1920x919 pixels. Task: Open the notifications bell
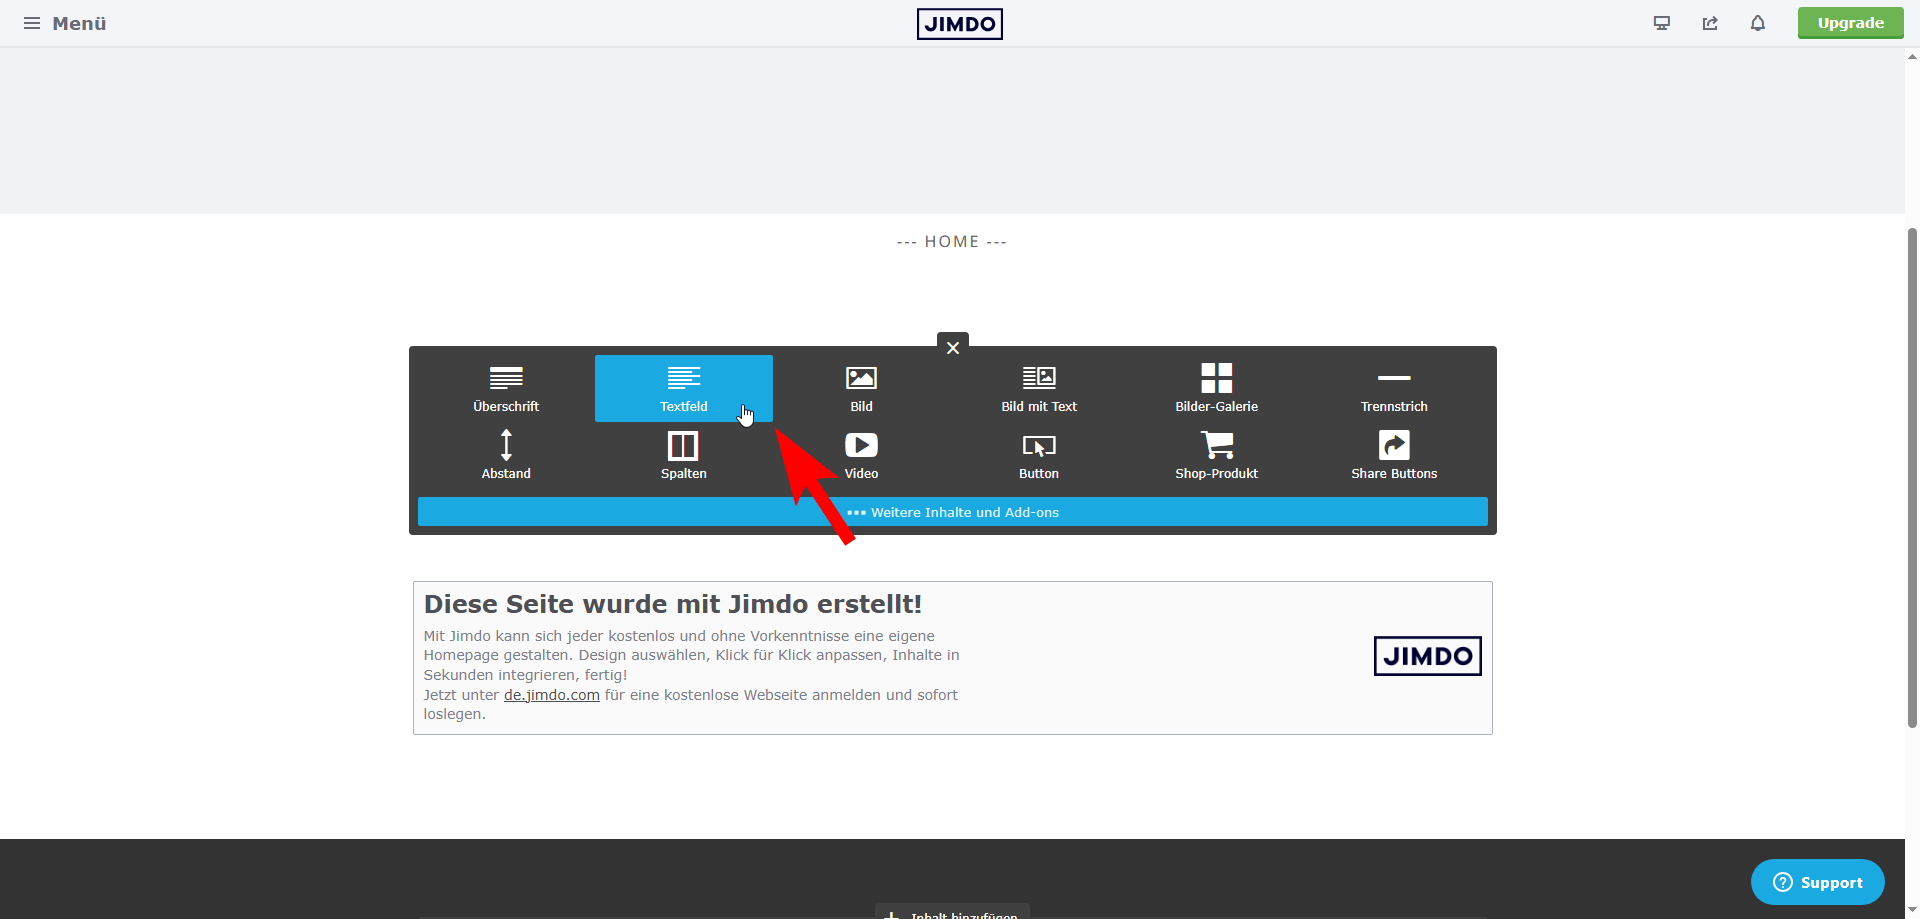coord(1758,23)
